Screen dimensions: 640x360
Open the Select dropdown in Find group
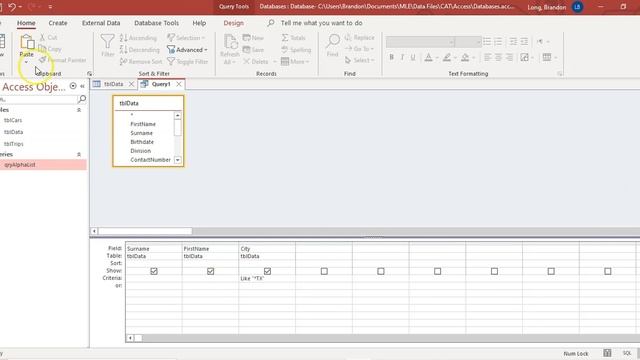[x=360, y=60]
